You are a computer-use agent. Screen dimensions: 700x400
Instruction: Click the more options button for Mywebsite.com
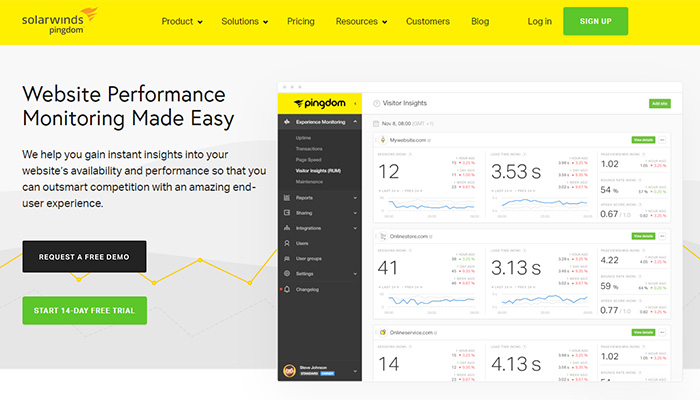point(662,140)
